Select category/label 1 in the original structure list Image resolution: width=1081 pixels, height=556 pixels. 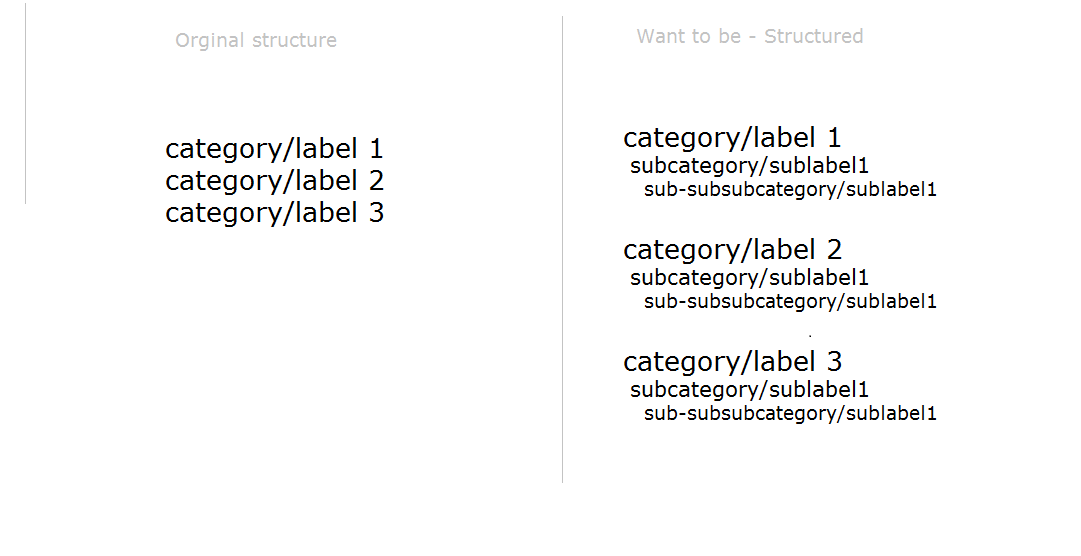(274, 150)
